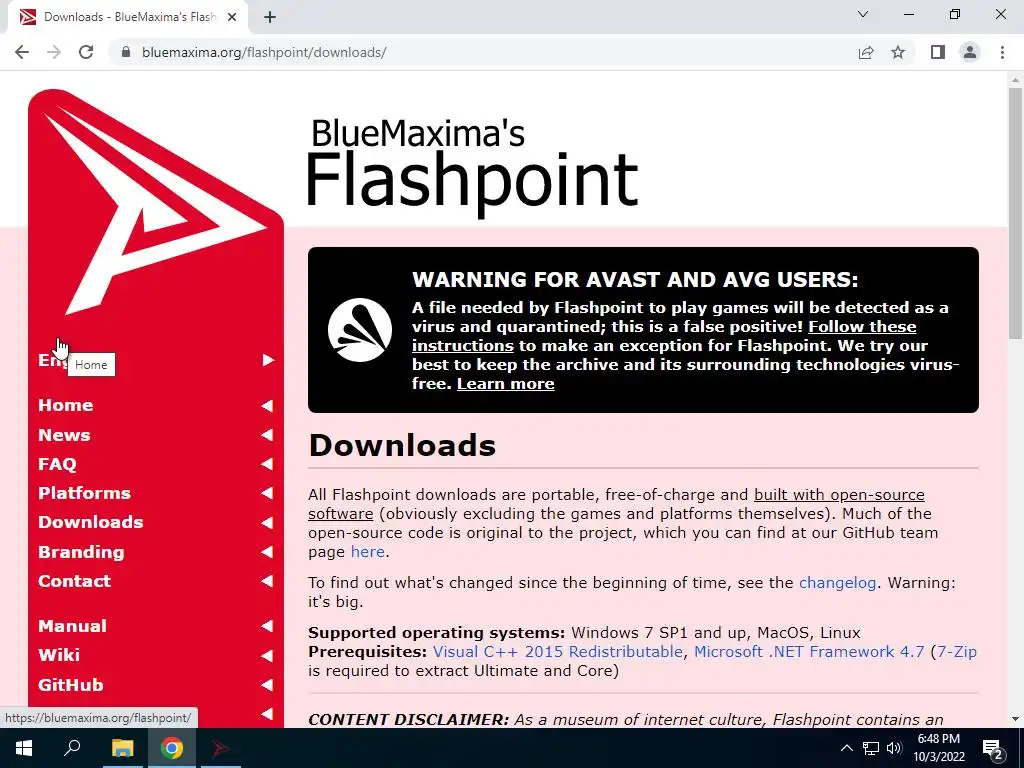
Task: Expand the language selector arrow
Action: 268,360
